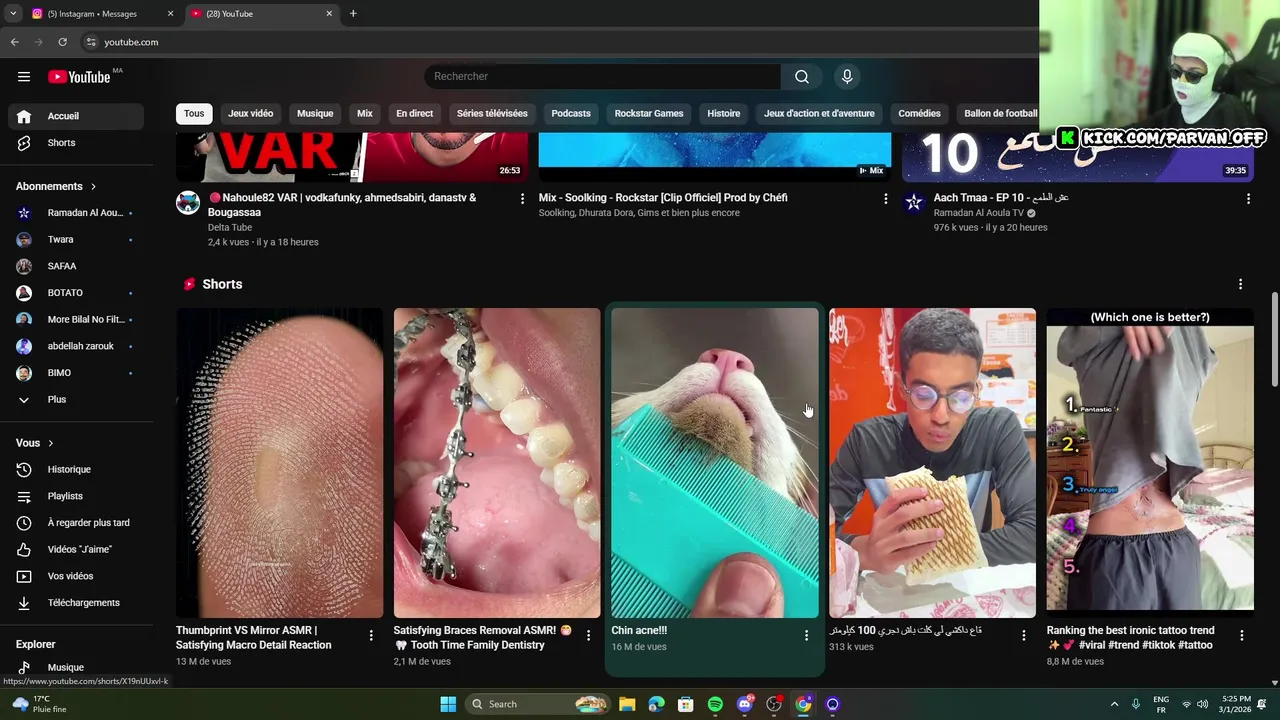The image size is (1280, 720).
Task: Click the YouTube logo
Action: (x=79, y=77)
